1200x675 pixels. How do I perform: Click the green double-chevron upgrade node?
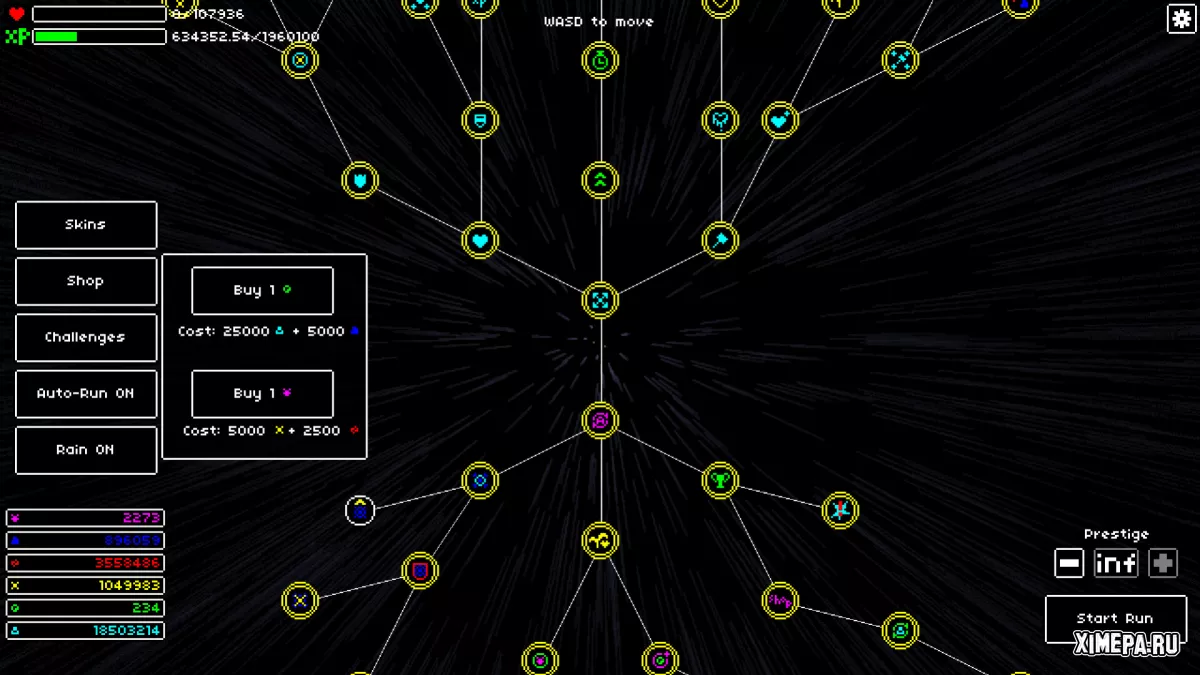click(x=600, y=180)
